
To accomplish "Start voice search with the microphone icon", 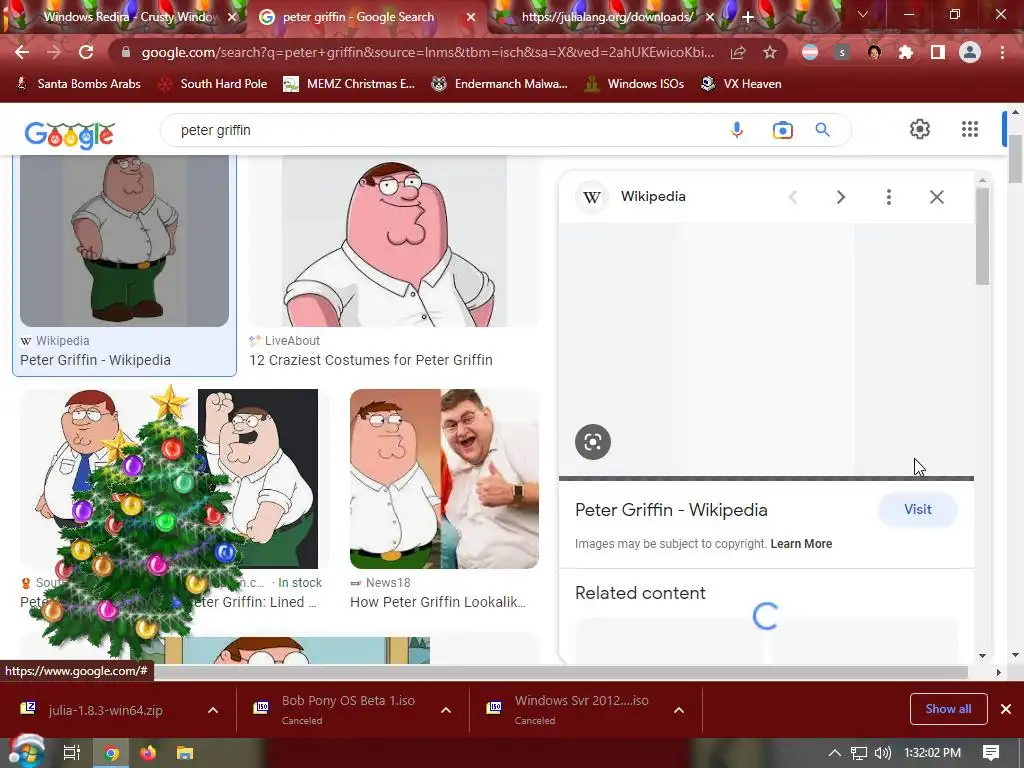I will click(x=737, y=130).
